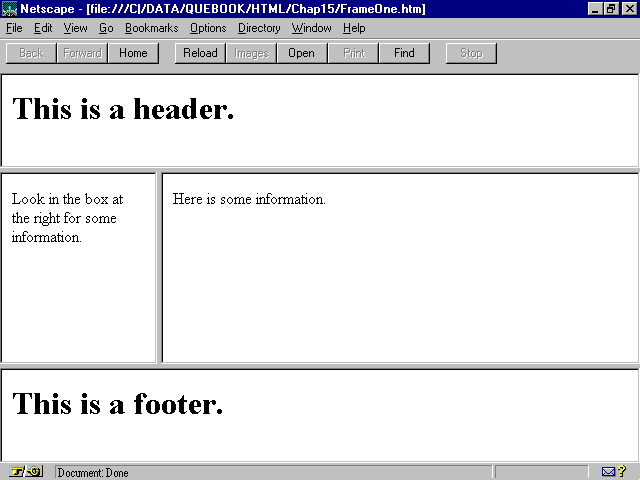Viewport: 640px width, 480px height.
Task: Click the 'Look in the box at' paragraph
Action: pyautogui.click(x=67, y=218)
